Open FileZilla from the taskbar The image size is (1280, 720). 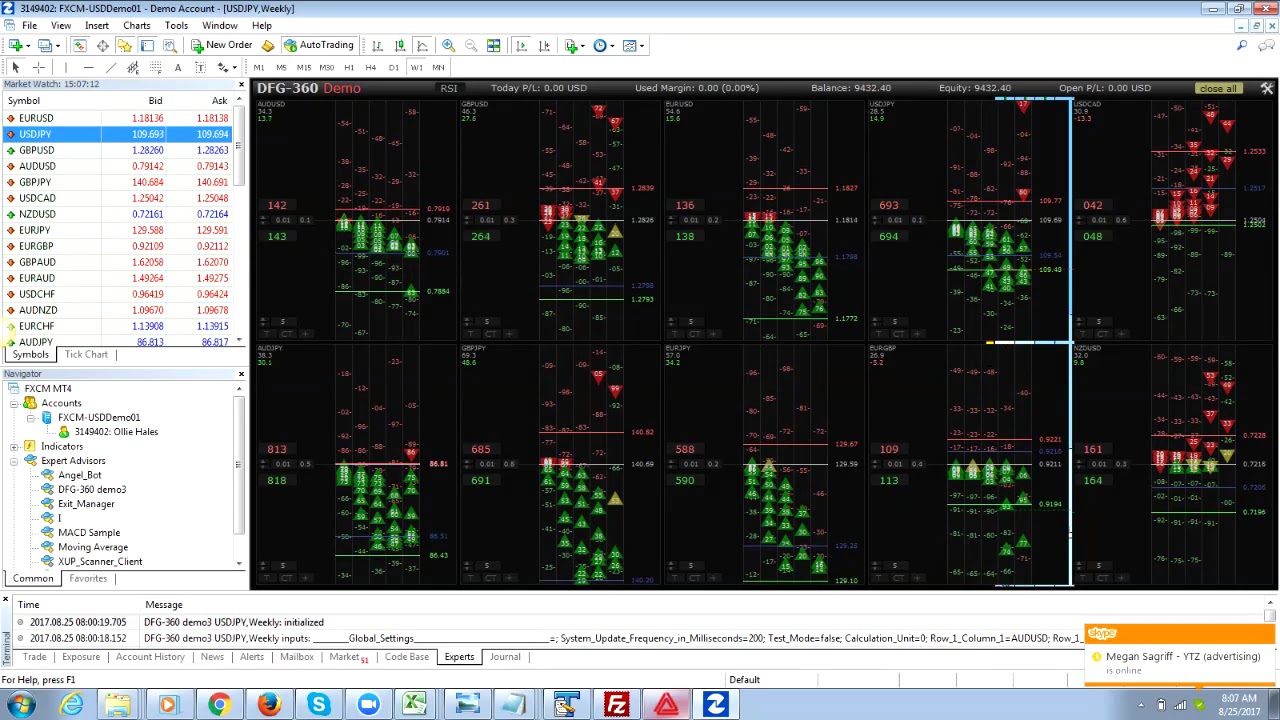click(x=616, y=705)
